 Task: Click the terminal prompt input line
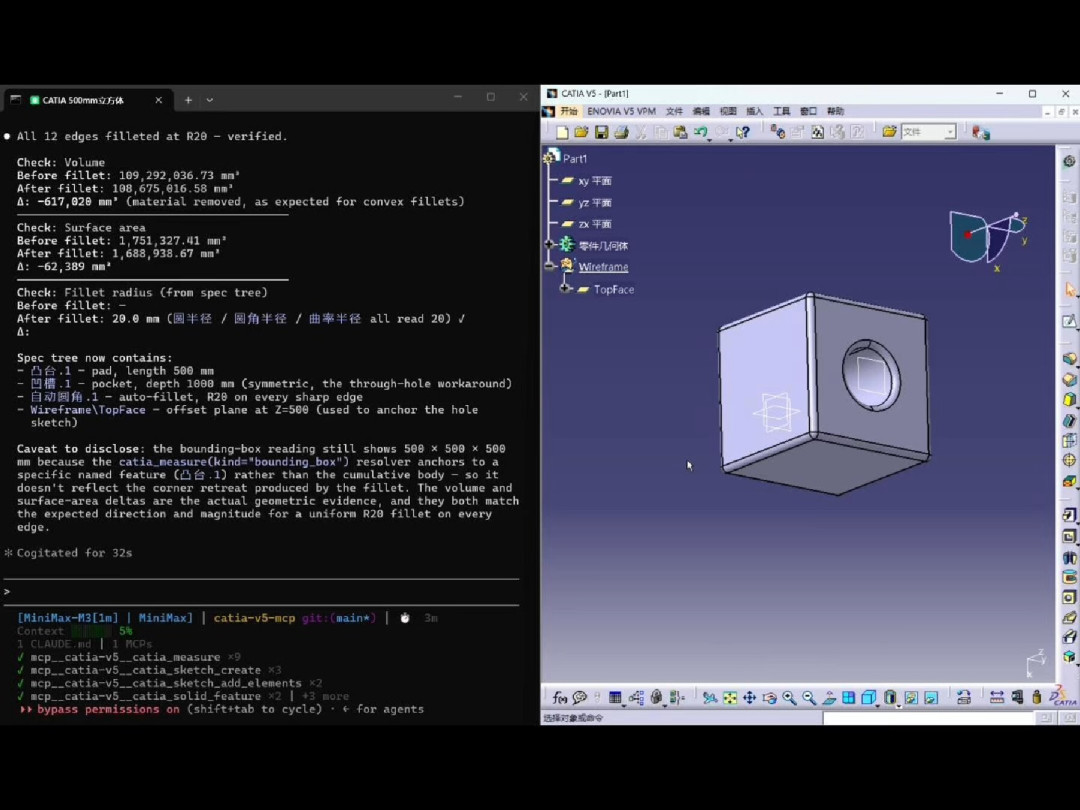pos(262,592)
